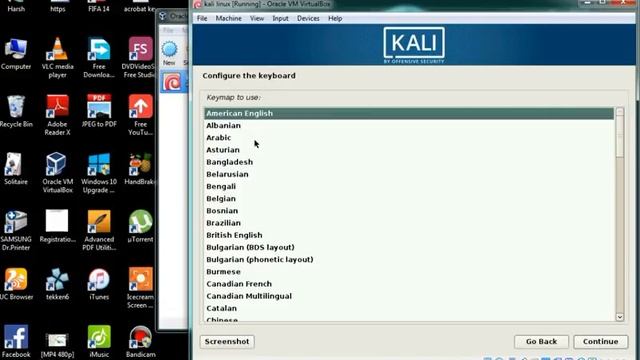
Task: Select Bulgarian (phonetic layout) keymap
Action: pyautogui.click(x=409, y=260)
